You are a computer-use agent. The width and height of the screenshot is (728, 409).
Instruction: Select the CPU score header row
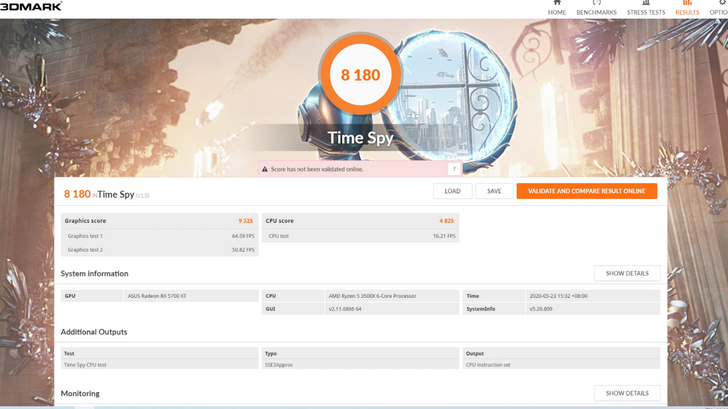click(360, 220)
